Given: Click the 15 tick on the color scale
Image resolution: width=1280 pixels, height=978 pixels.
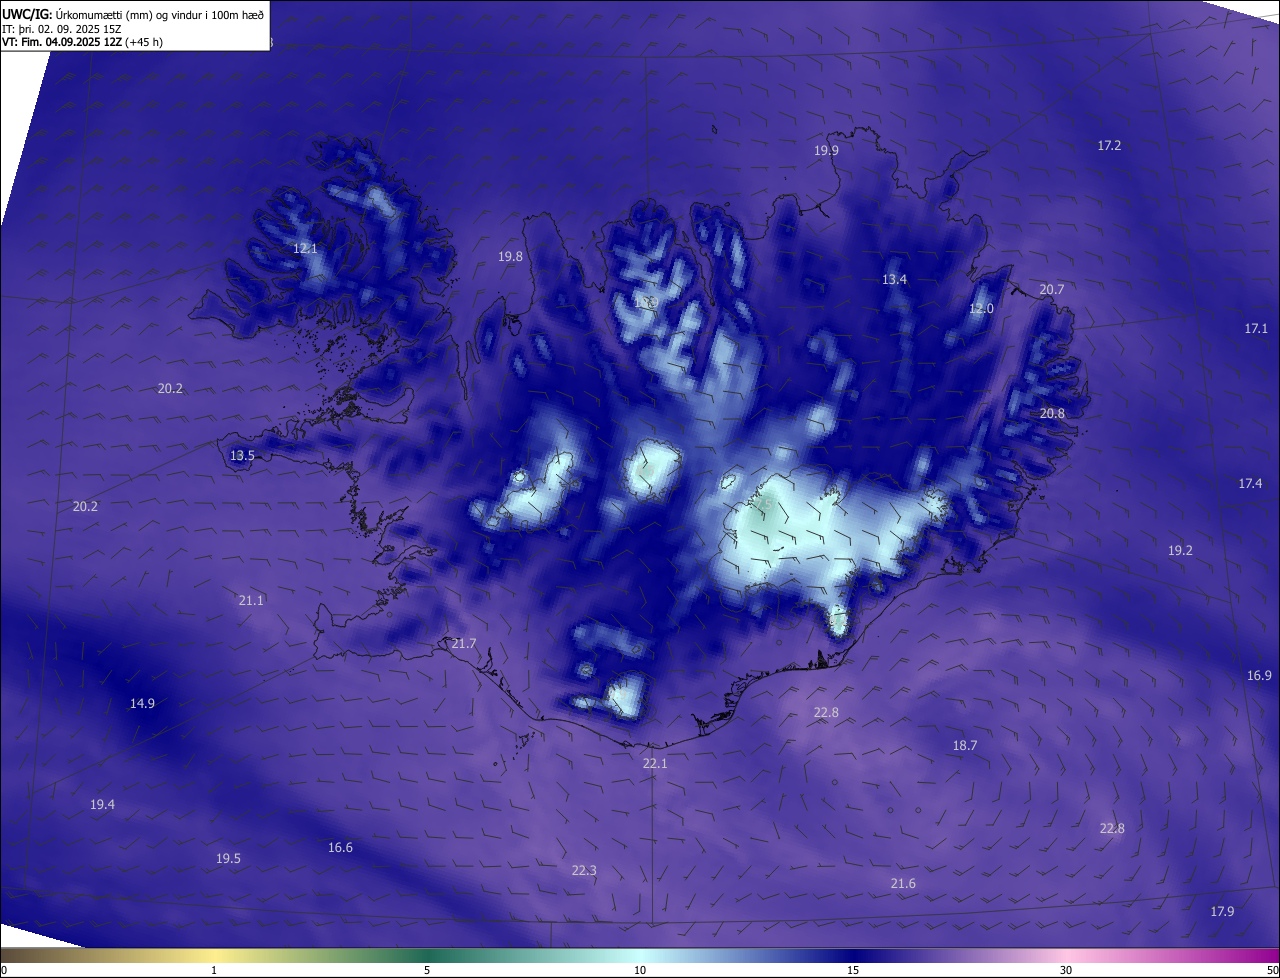Looking at the screenshot, I should point(853,970).
